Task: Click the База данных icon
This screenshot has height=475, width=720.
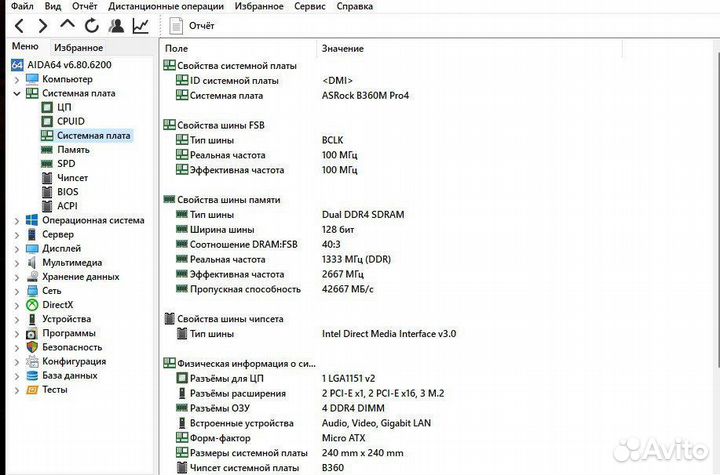Action: pos(32,375)
